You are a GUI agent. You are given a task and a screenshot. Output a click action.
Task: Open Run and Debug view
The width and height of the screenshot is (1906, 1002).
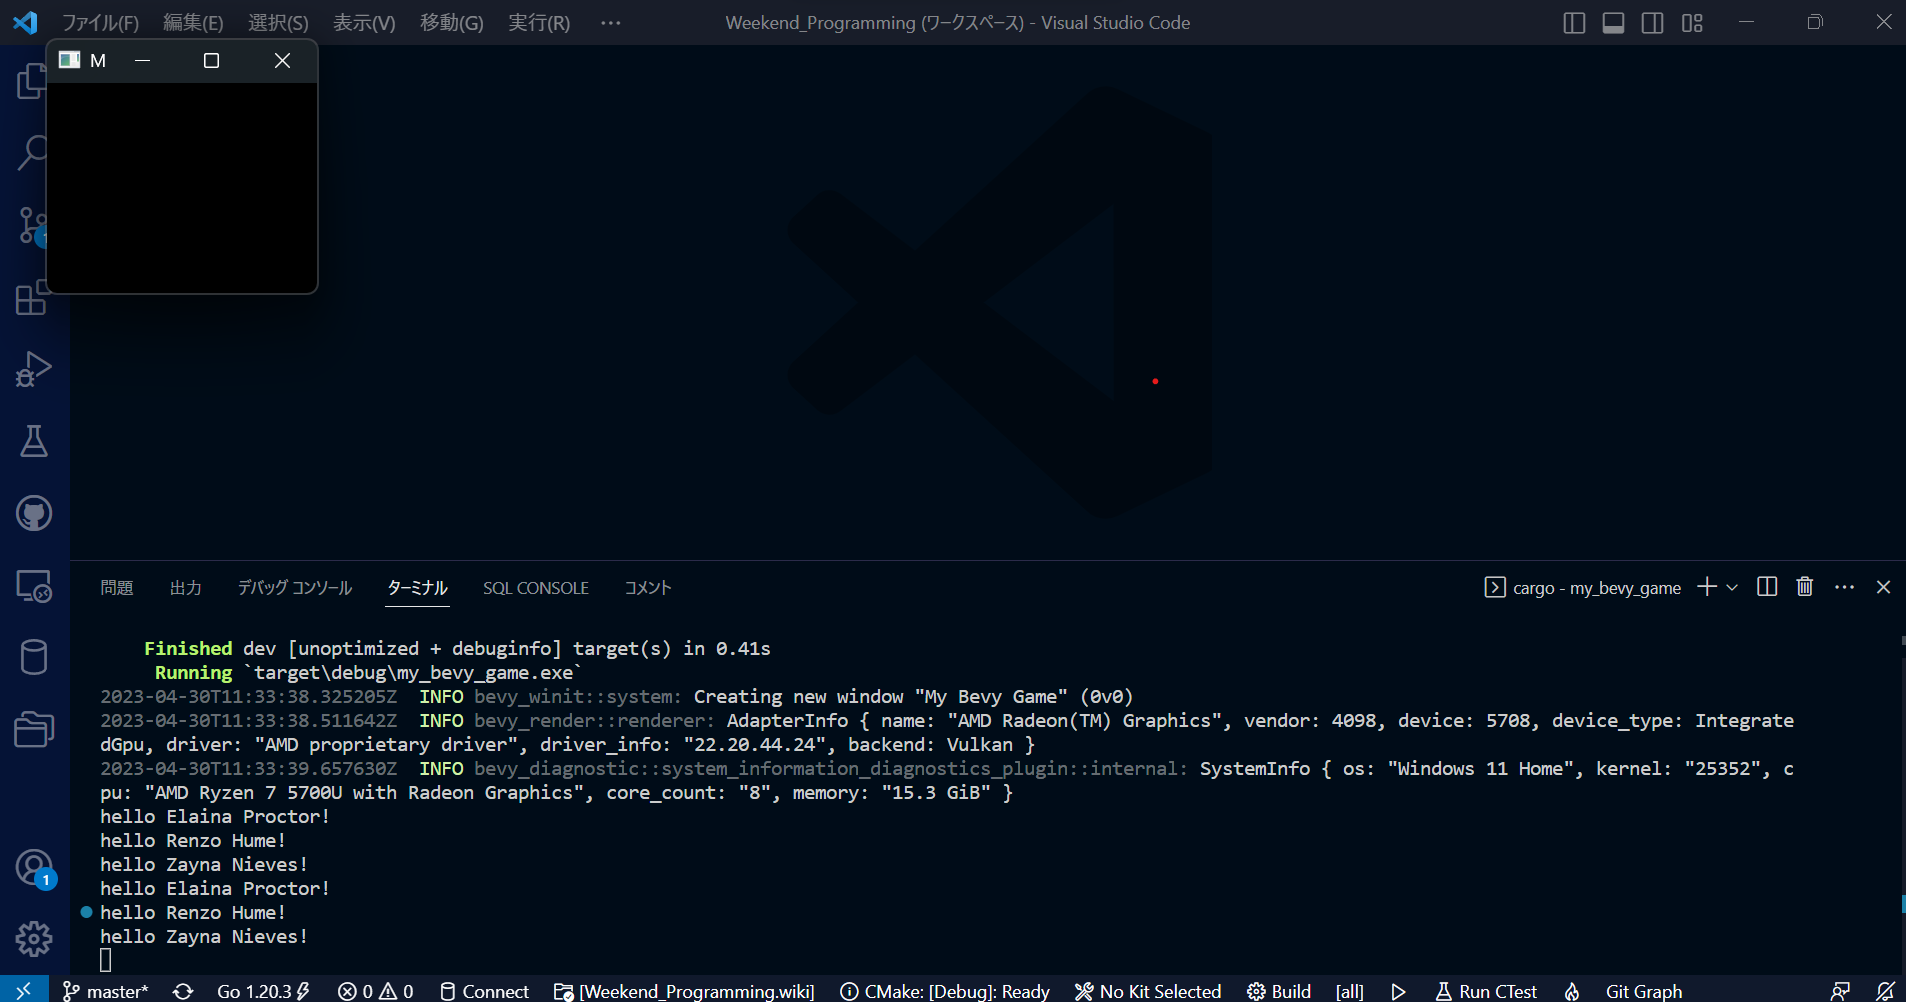(34, 369)
